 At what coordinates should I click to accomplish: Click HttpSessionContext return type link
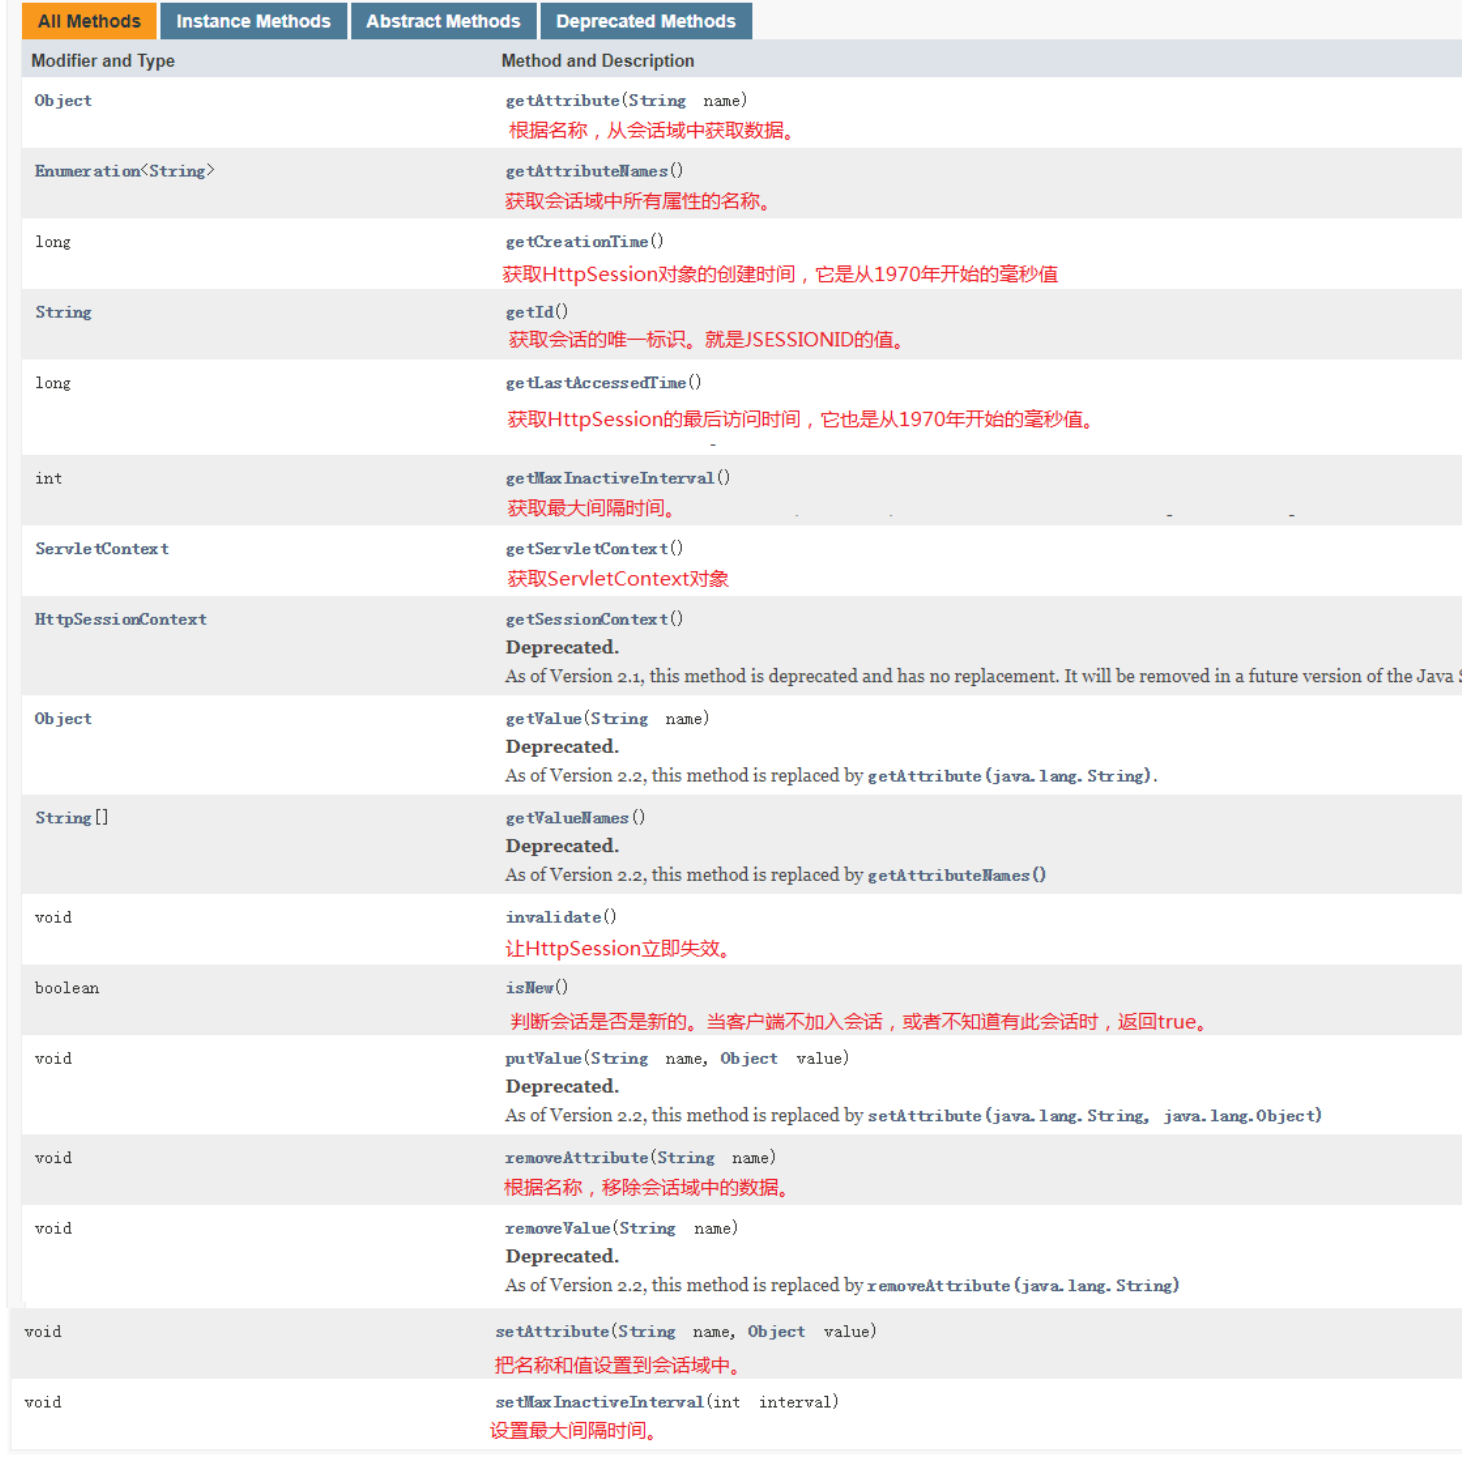(x=121, y=619)
